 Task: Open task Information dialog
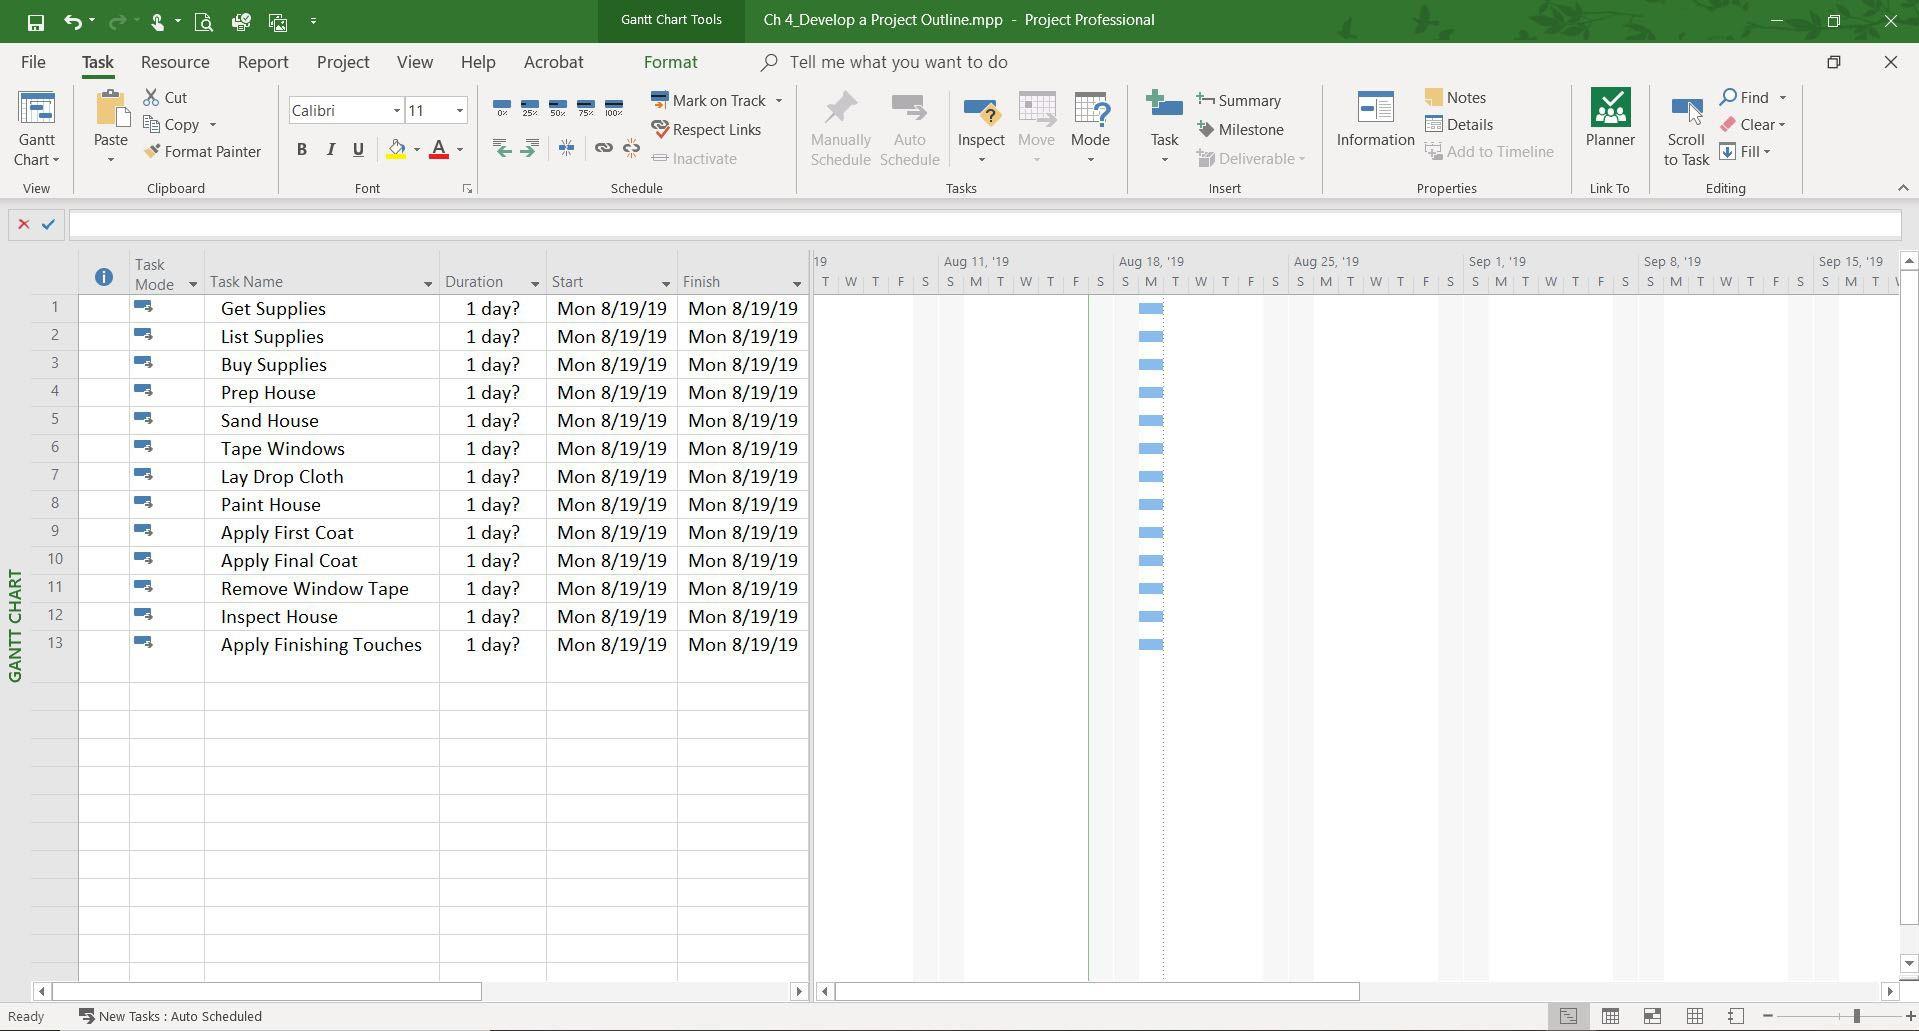click(x=1375, y=120)
